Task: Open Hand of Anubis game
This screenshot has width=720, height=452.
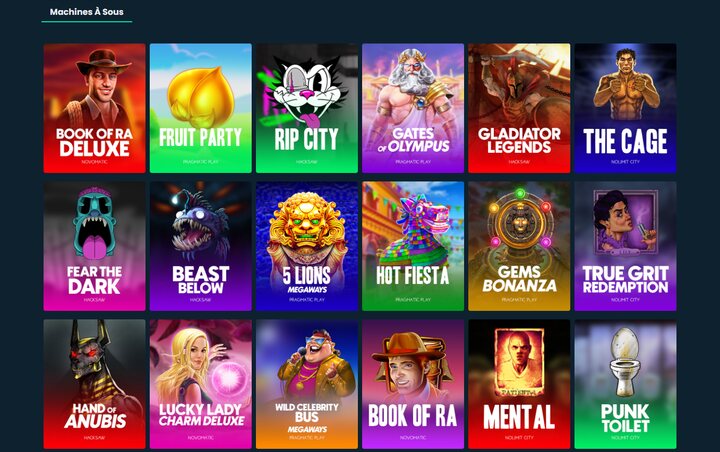Action: [95, 384]
